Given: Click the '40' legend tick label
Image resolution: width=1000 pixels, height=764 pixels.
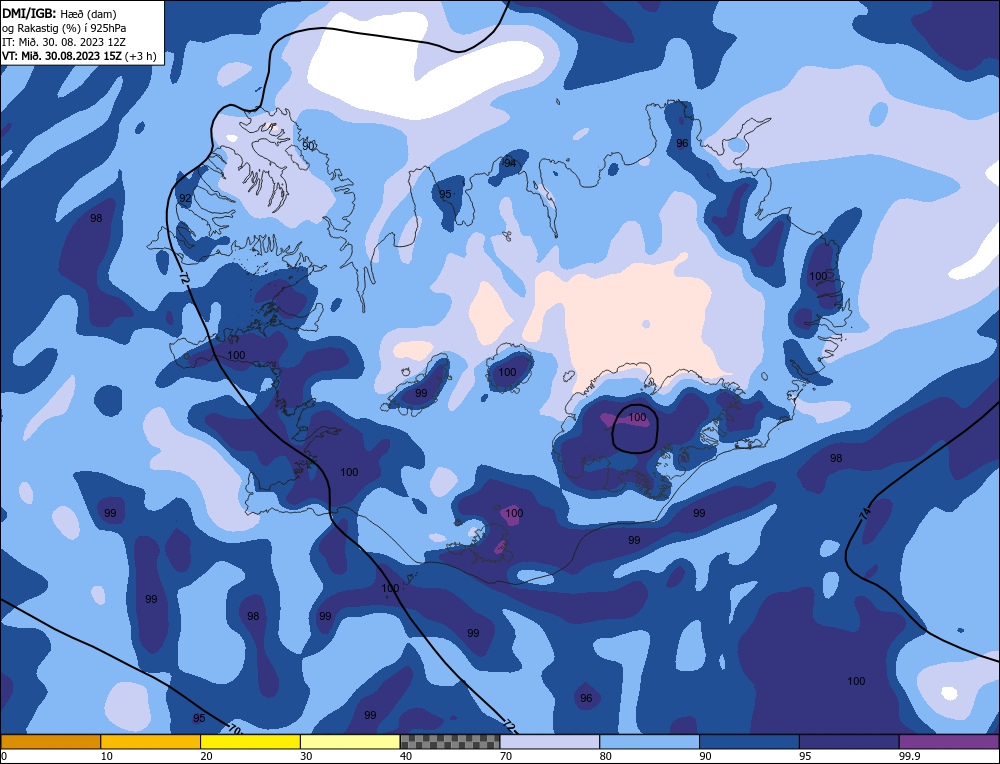Looking at the screenshot, I should (x=406, y=756).
